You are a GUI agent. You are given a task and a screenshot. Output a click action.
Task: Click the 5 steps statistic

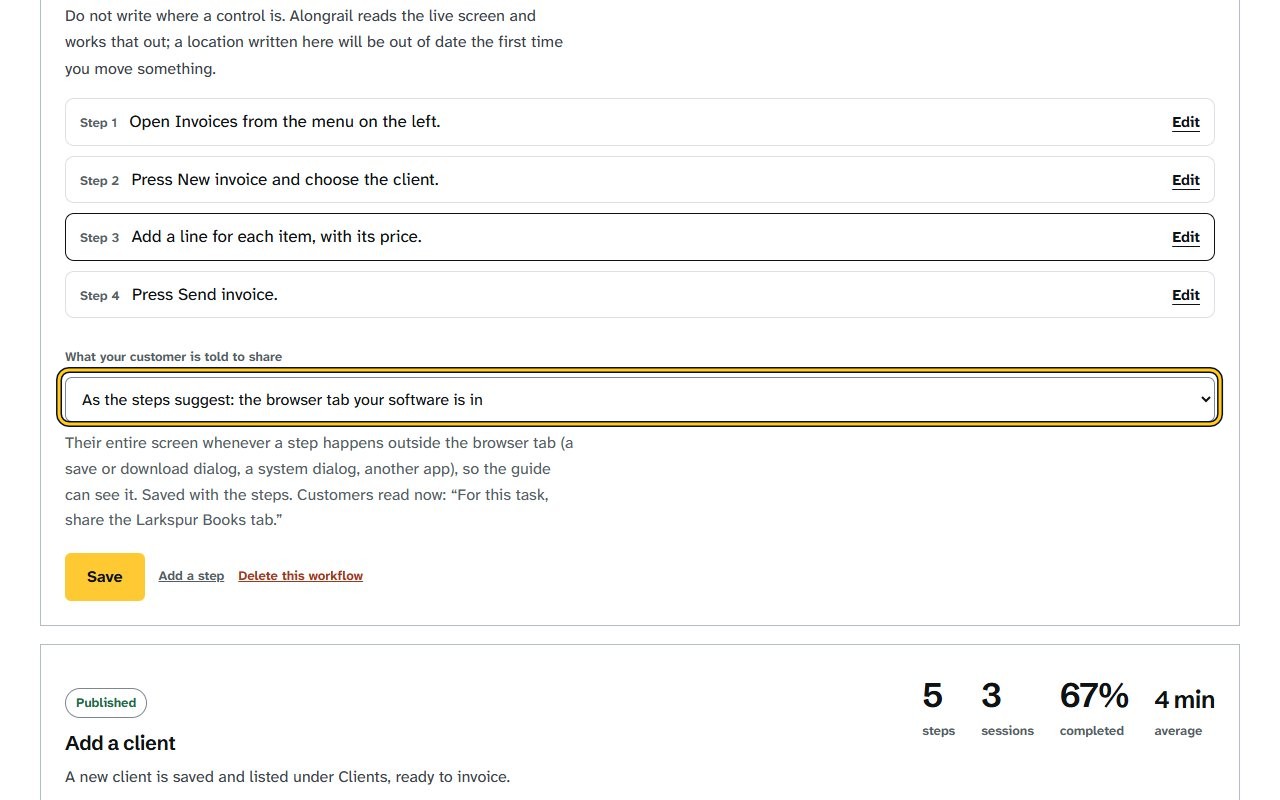938,709
